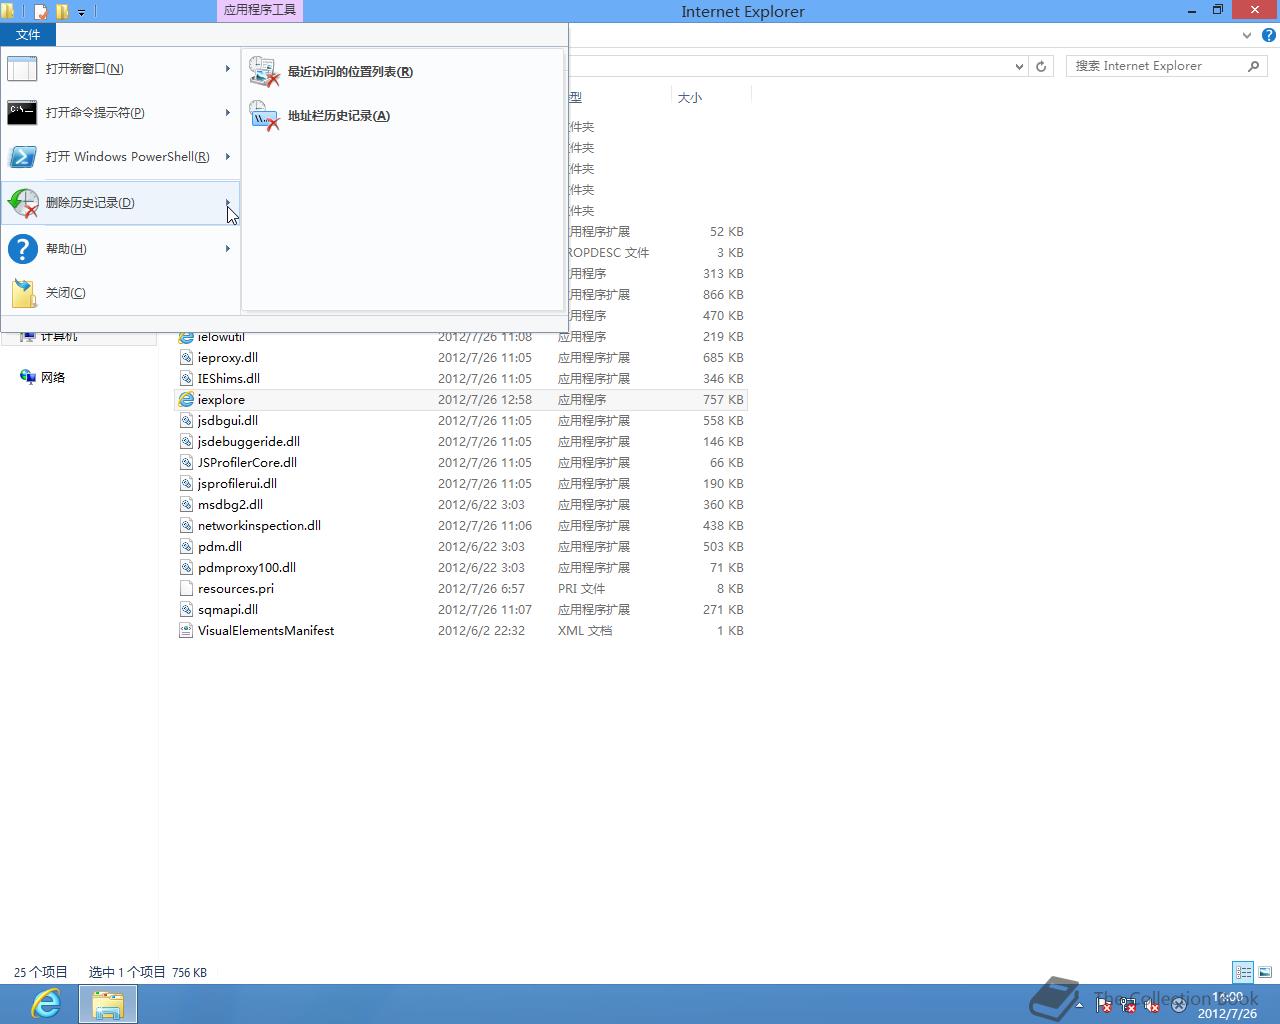Click the 网络 network icon in navigation pane

pos(28,377)
